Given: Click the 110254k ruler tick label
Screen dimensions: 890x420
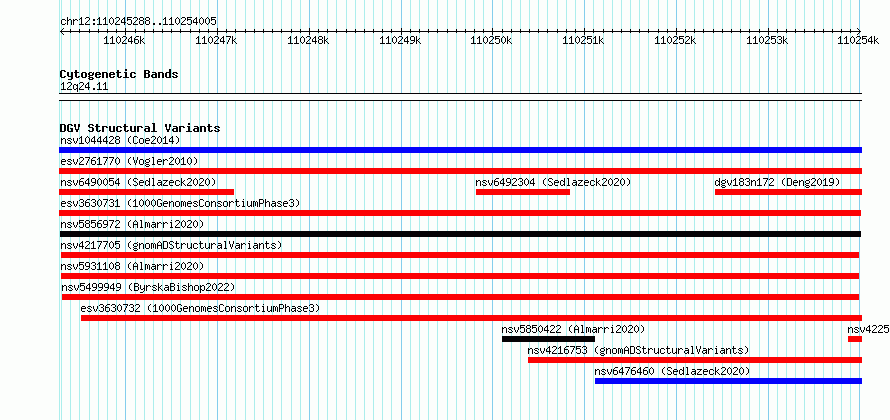Looking at the screenshot, I should point(858,41).
